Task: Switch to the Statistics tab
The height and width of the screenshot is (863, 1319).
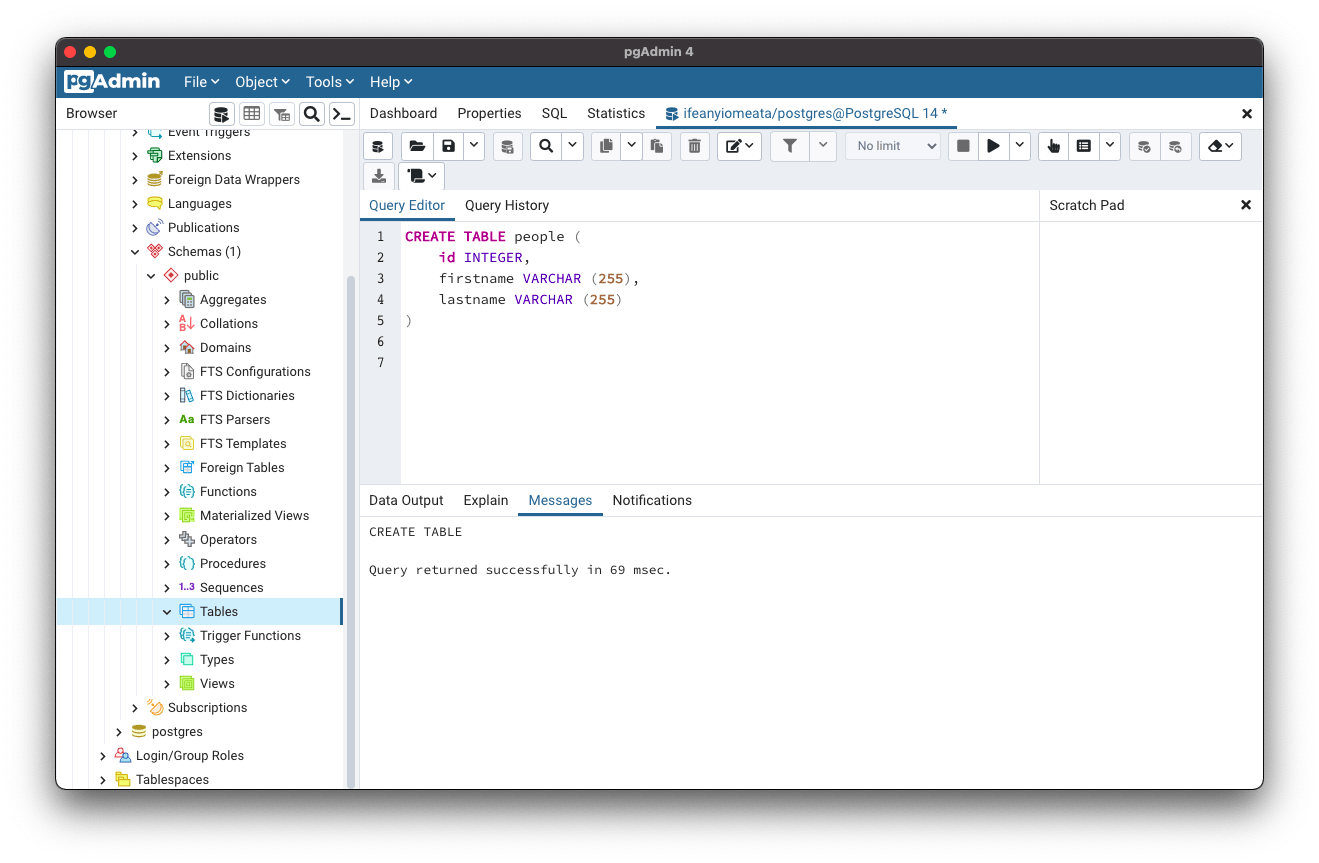Action: [616, 113]
